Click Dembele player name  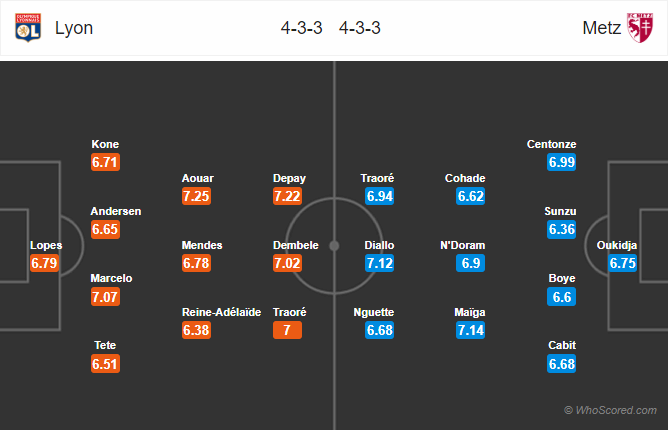click(296, 245)
